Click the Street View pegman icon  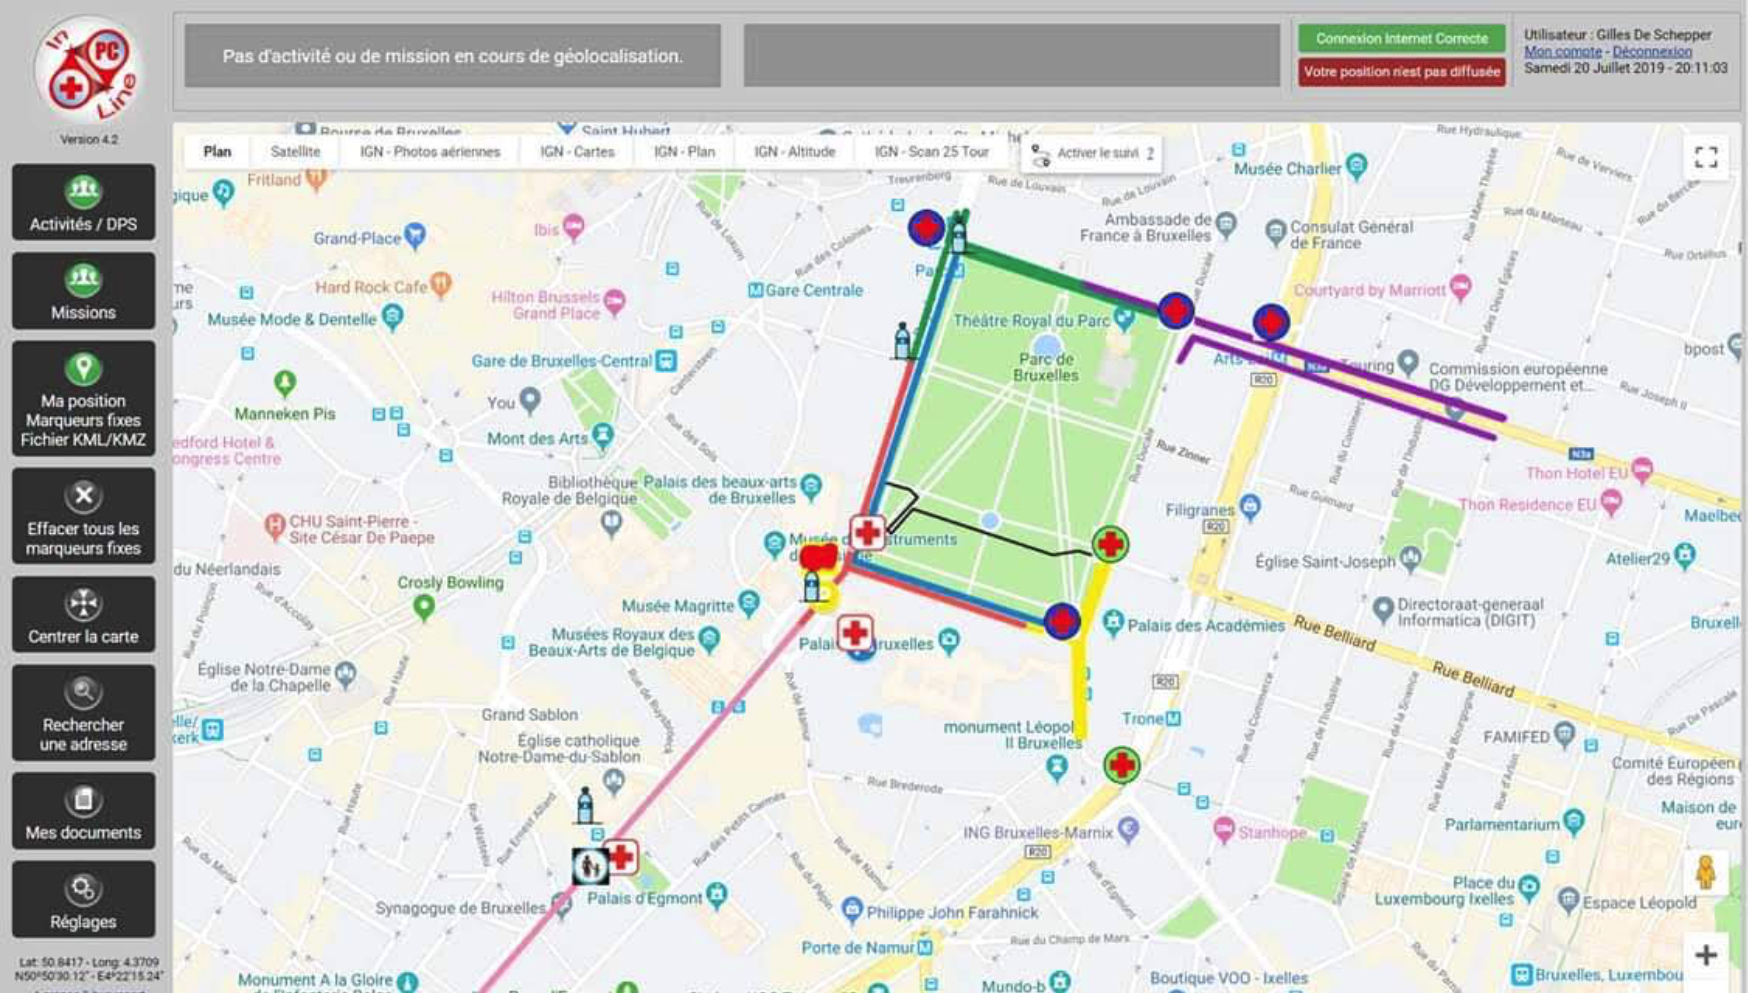click(1706, 872)
